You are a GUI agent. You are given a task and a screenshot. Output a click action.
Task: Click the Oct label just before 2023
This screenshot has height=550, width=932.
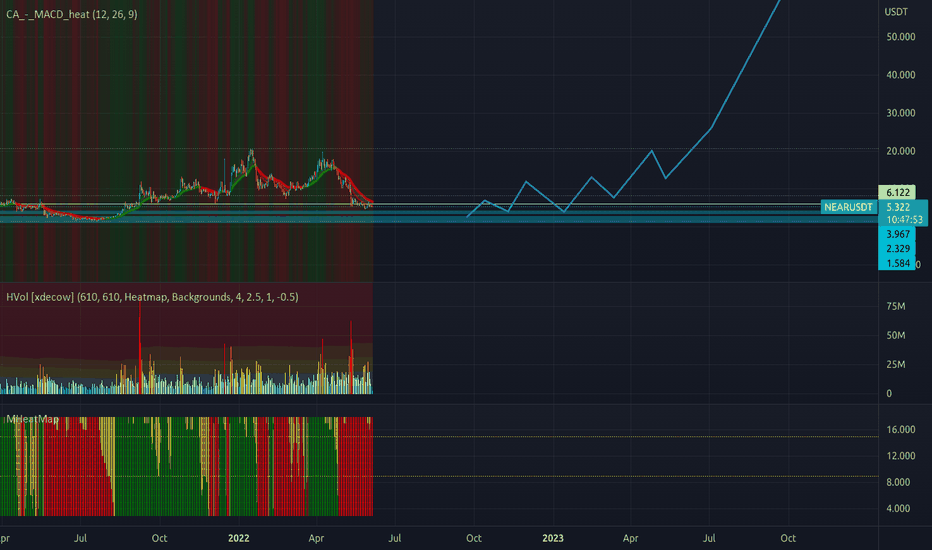tap(474, 538)
